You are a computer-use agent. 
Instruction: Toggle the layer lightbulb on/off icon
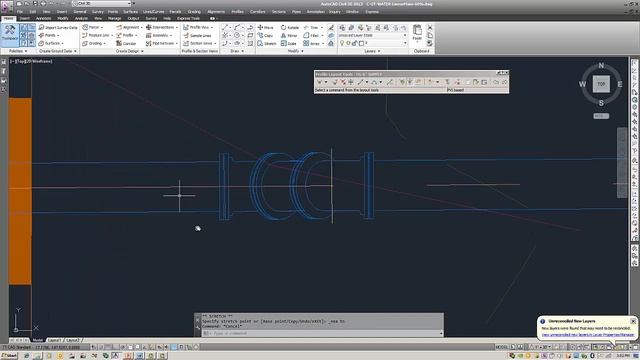342,43
